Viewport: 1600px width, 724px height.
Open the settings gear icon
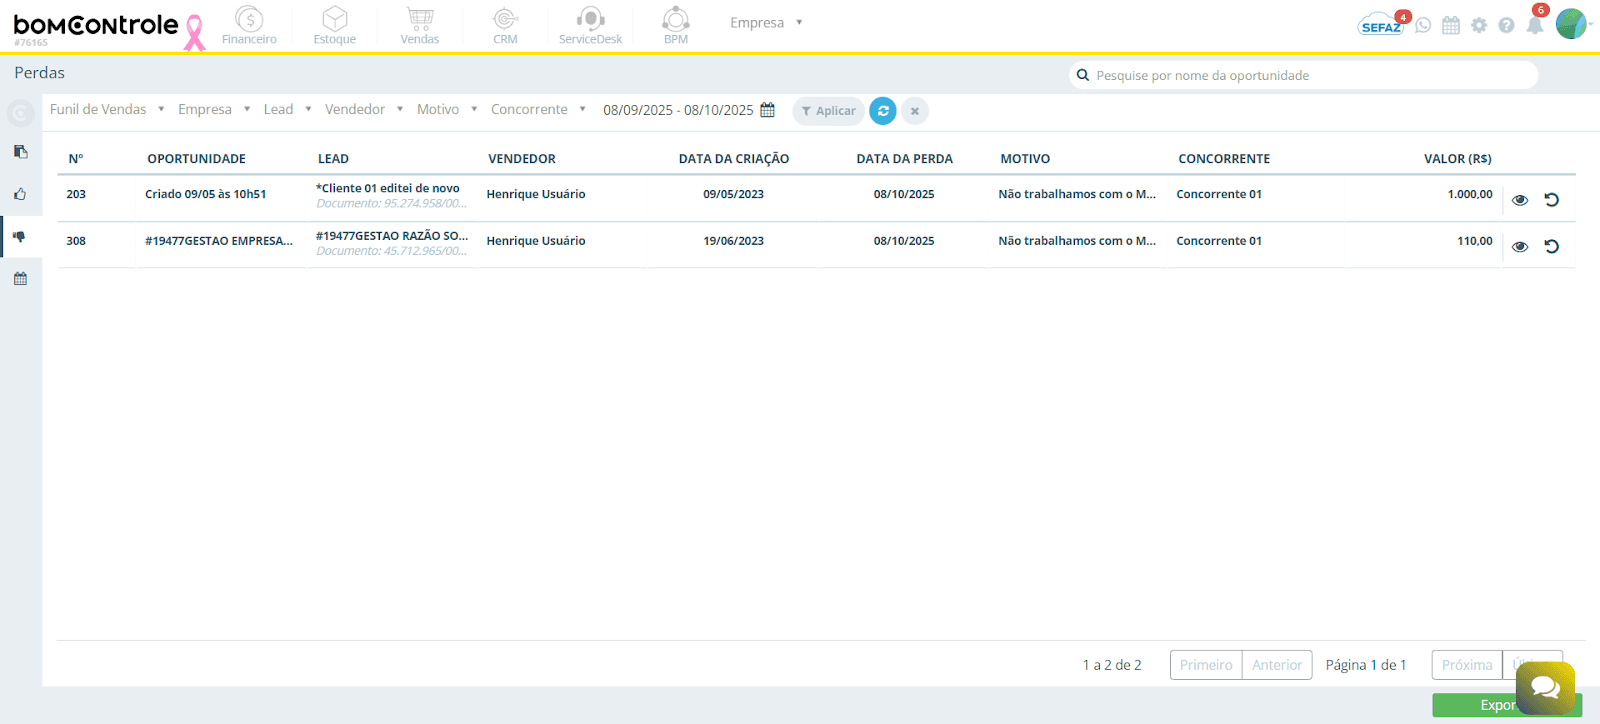tap(1479, 25)
